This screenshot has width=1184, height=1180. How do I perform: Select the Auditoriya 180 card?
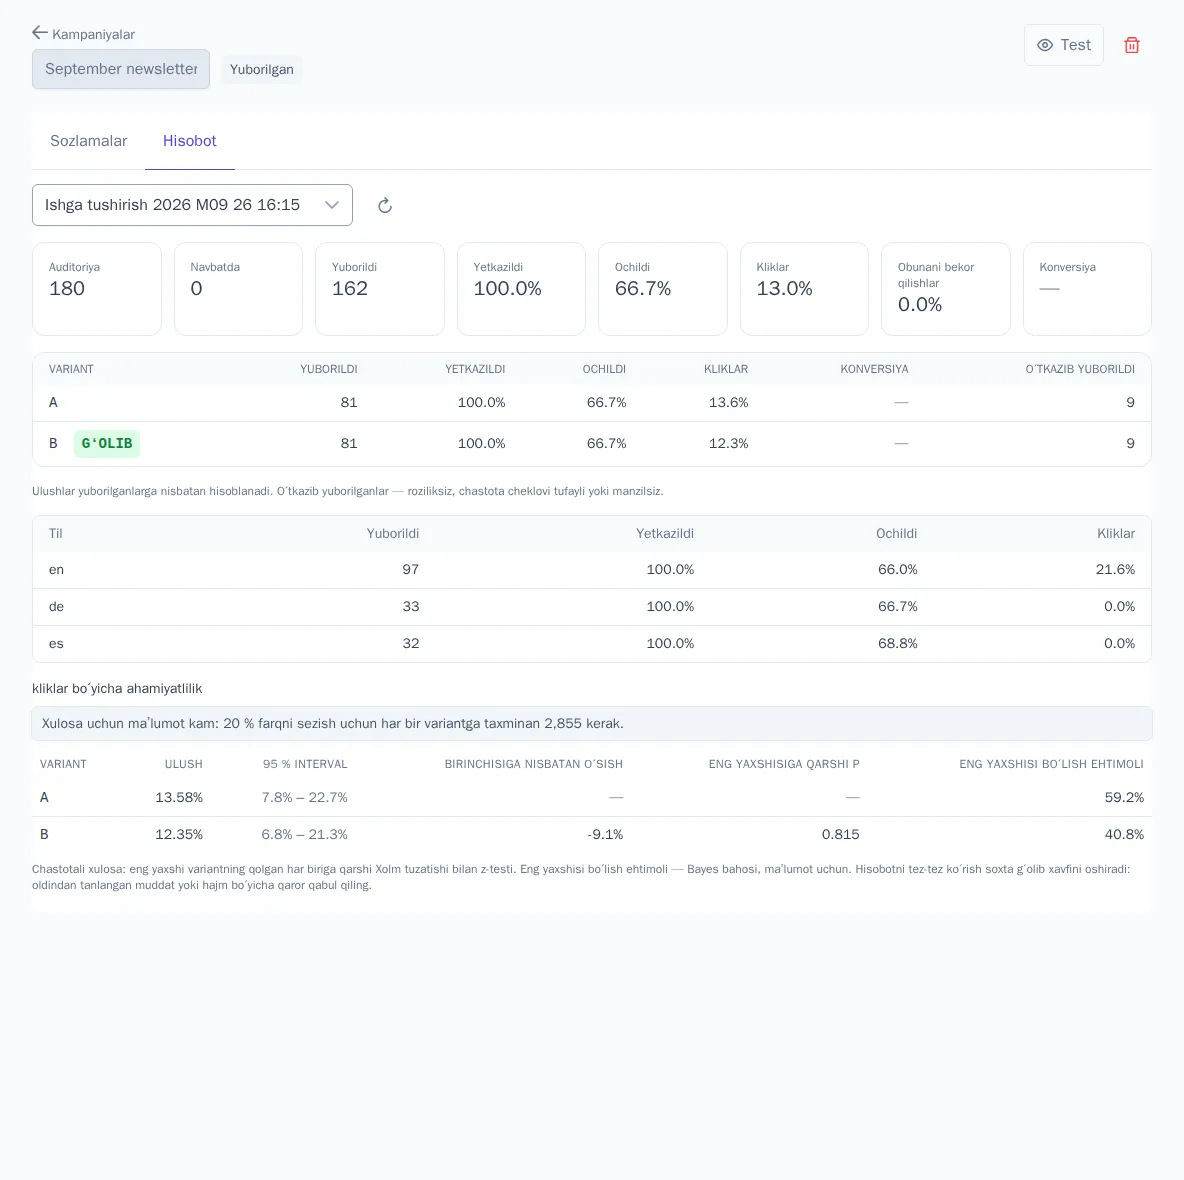[97, 288]
